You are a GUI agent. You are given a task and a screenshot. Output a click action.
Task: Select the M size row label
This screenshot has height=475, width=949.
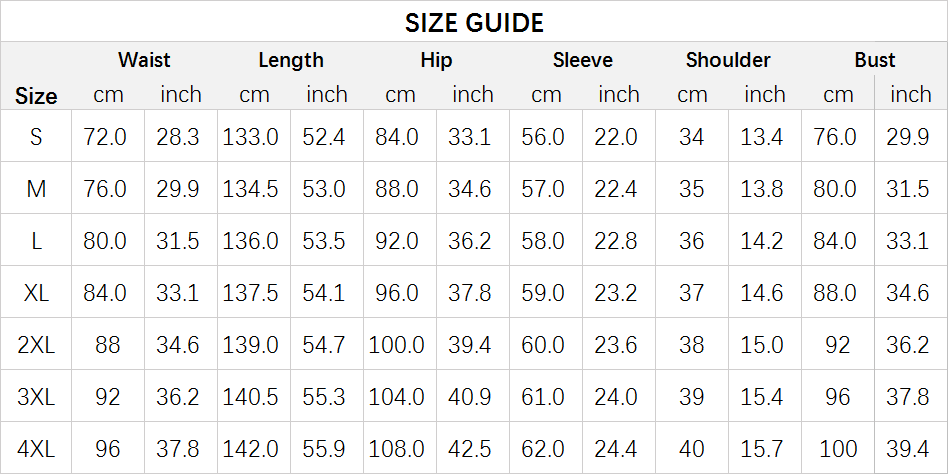[x=36, y=189]
